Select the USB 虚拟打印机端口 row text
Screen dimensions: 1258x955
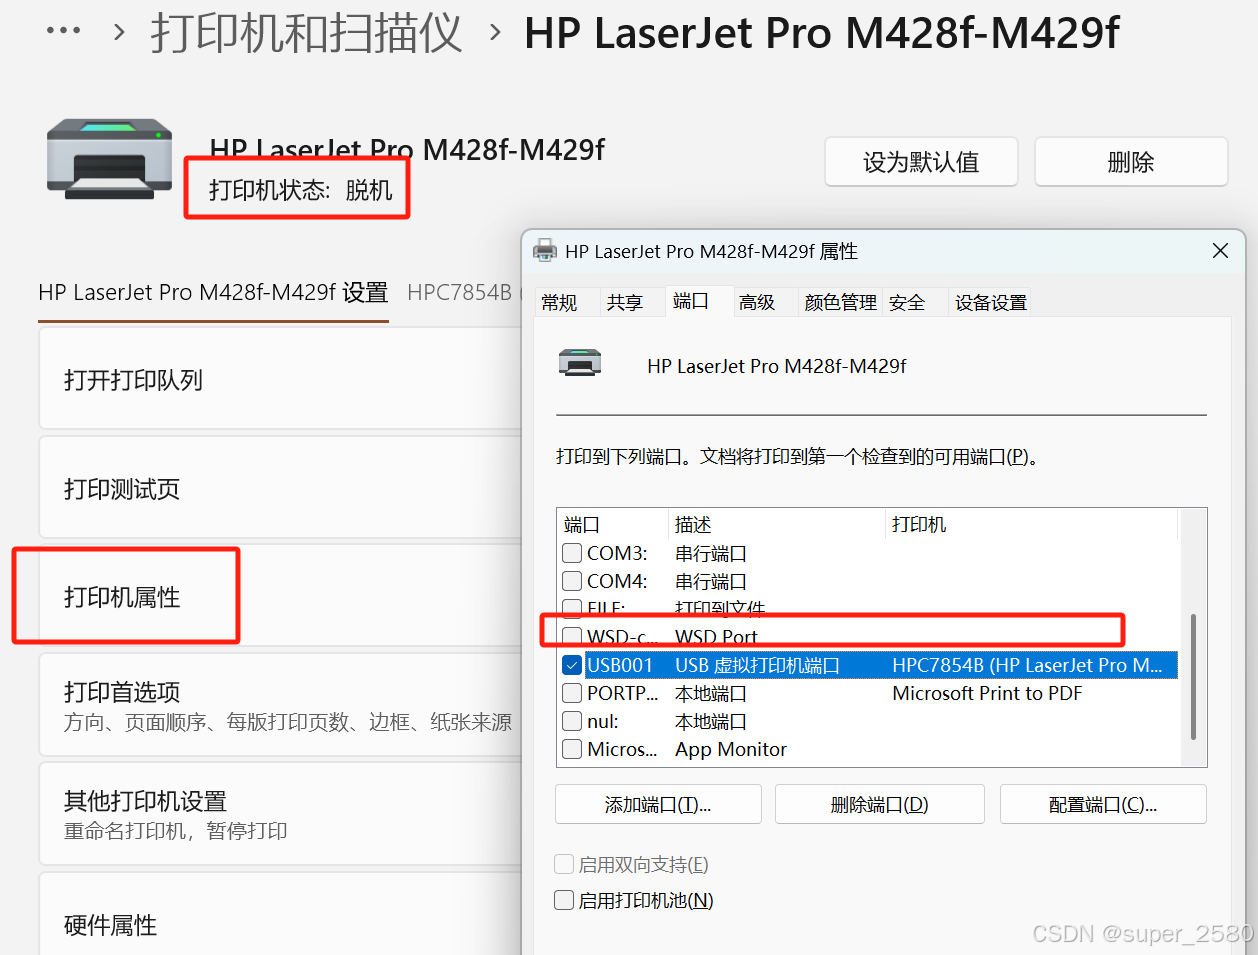tap(757, 665)
